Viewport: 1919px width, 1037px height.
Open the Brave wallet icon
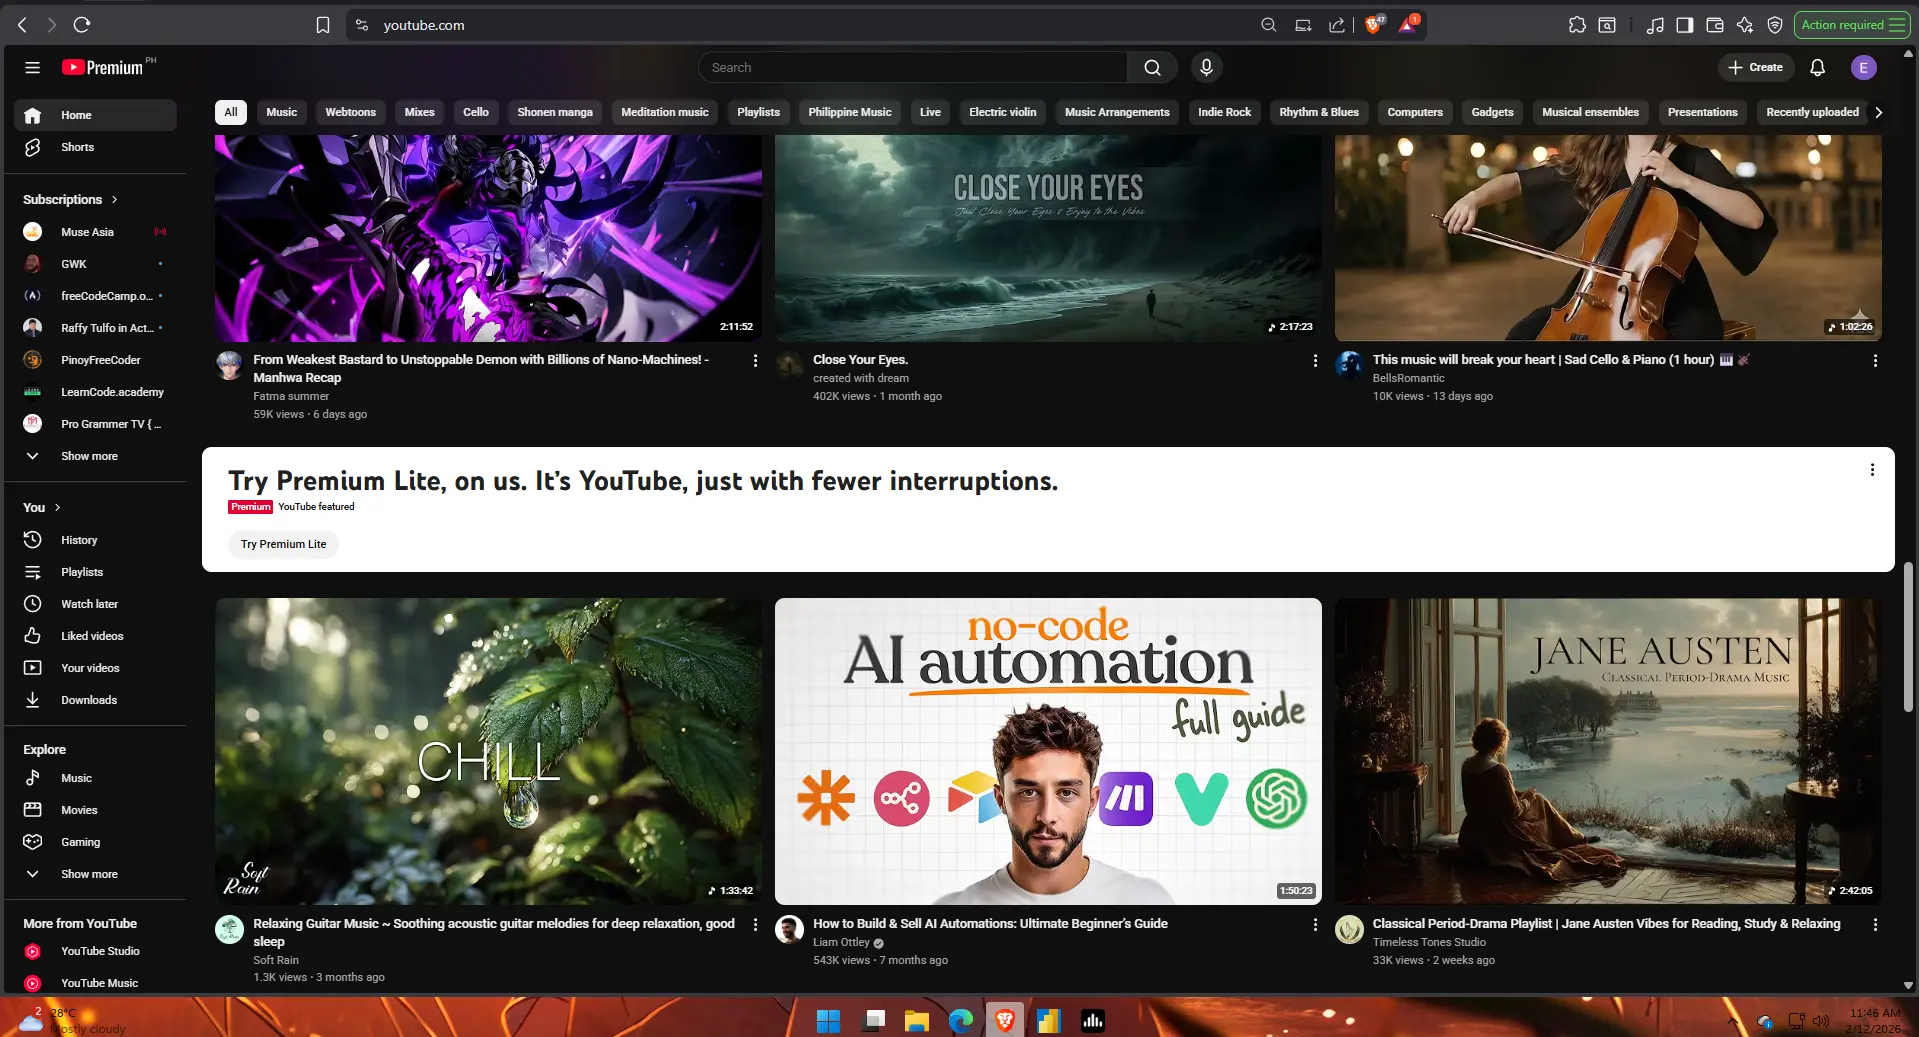pyautogui.click(x=1714, y=25)
